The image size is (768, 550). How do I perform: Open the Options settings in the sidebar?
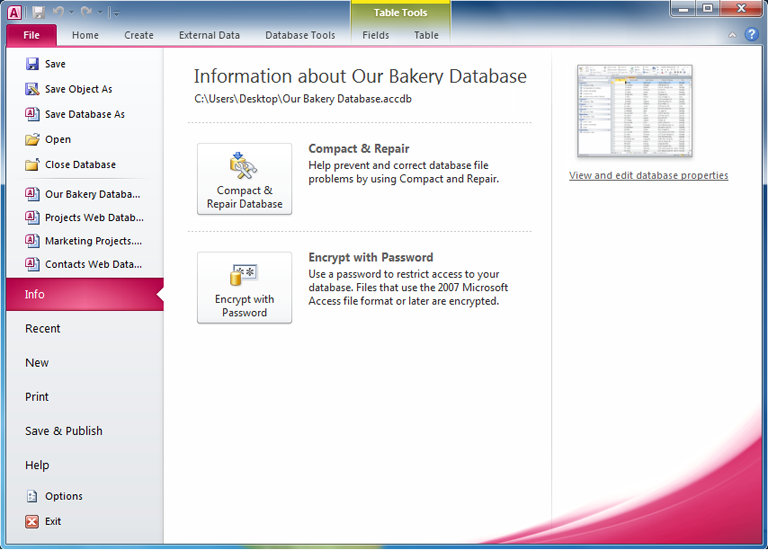[x=63, y=496]
